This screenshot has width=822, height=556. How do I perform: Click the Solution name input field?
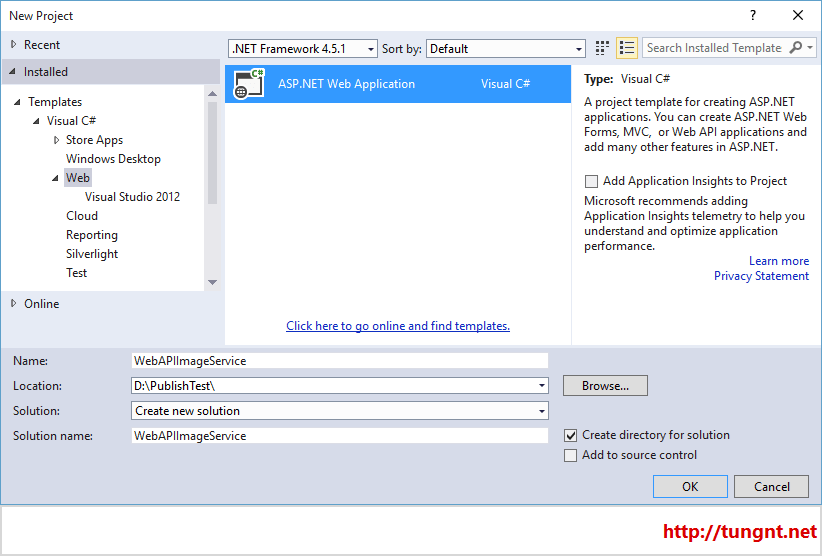(340, 435)
